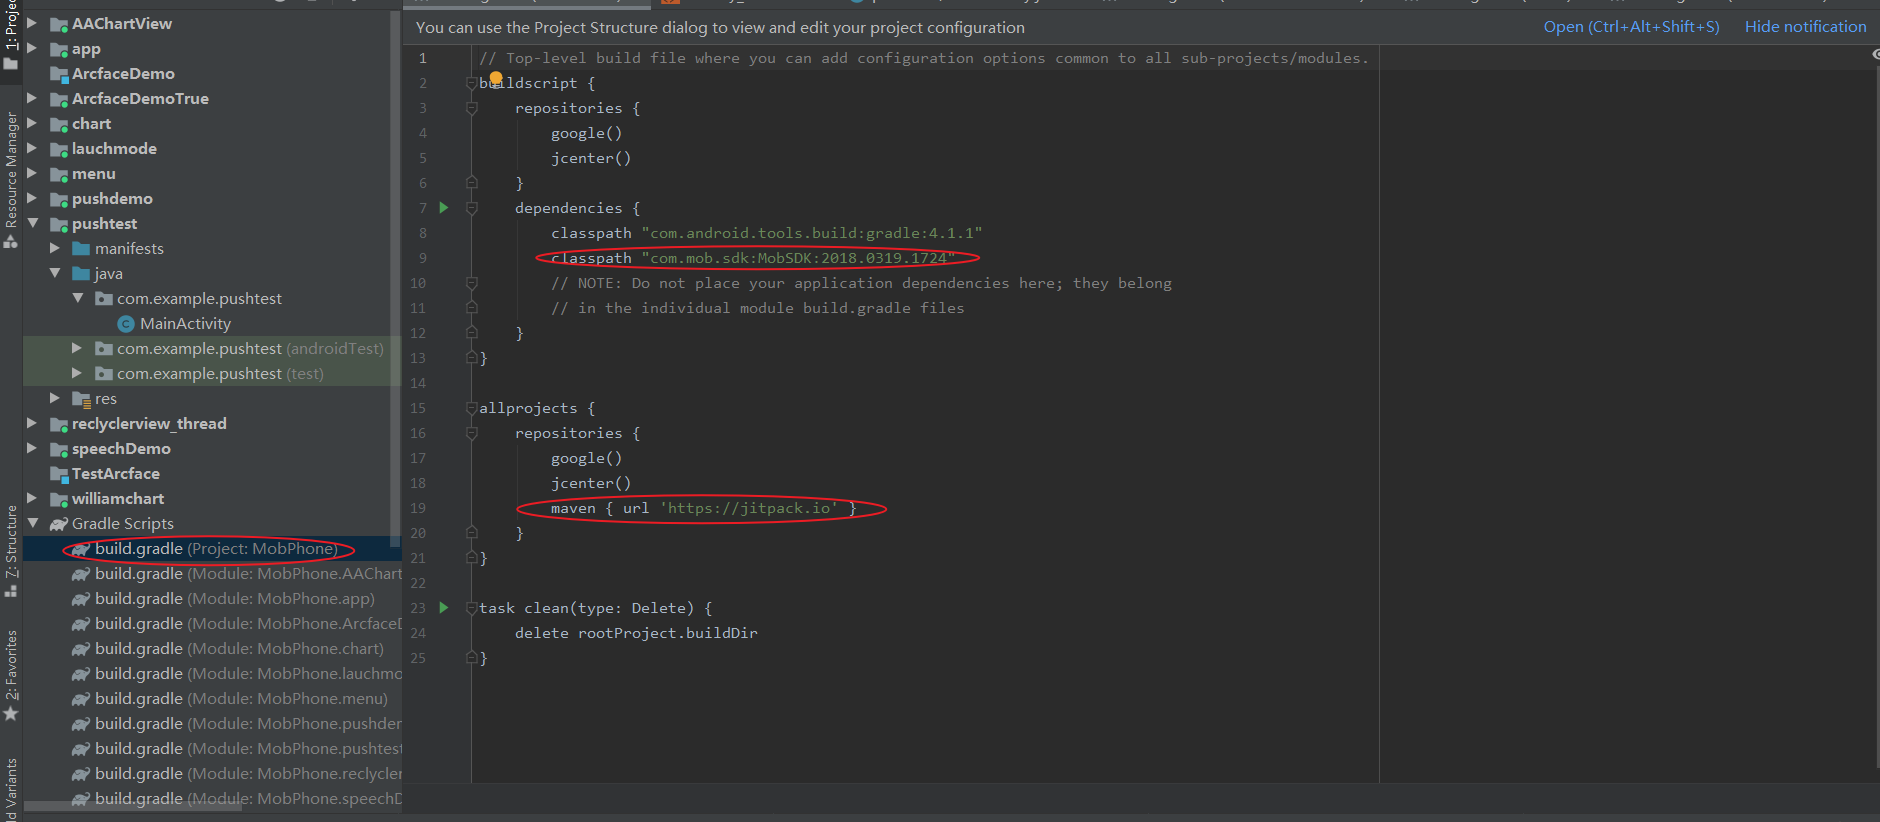Click the app module folder icon

pyautogui.click(x=59, y=49)
